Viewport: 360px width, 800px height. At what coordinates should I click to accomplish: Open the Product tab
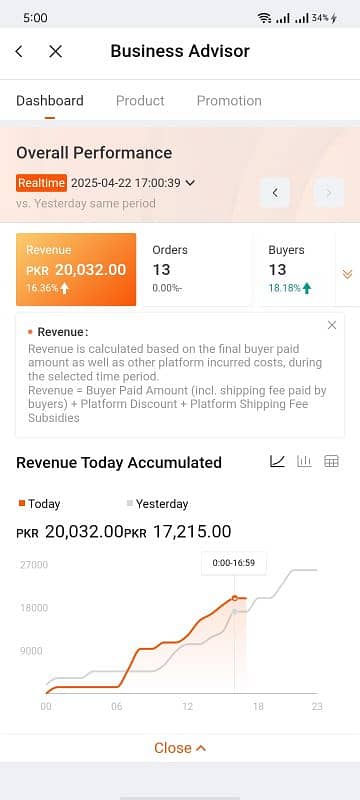(140, 101)
